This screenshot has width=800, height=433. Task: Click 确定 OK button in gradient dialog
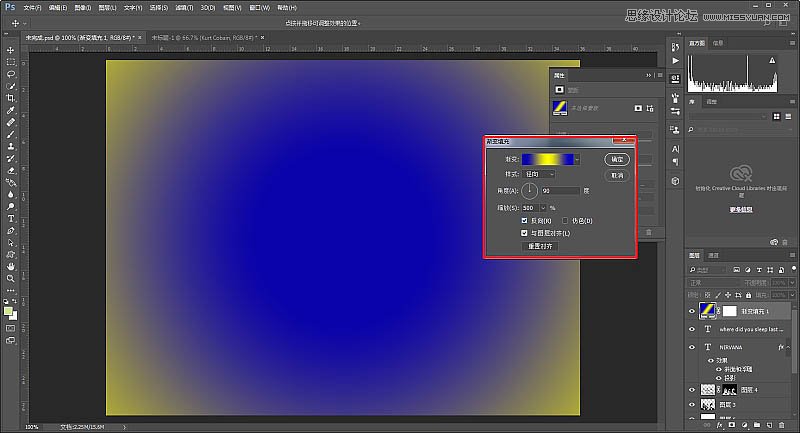pos(617,159)
